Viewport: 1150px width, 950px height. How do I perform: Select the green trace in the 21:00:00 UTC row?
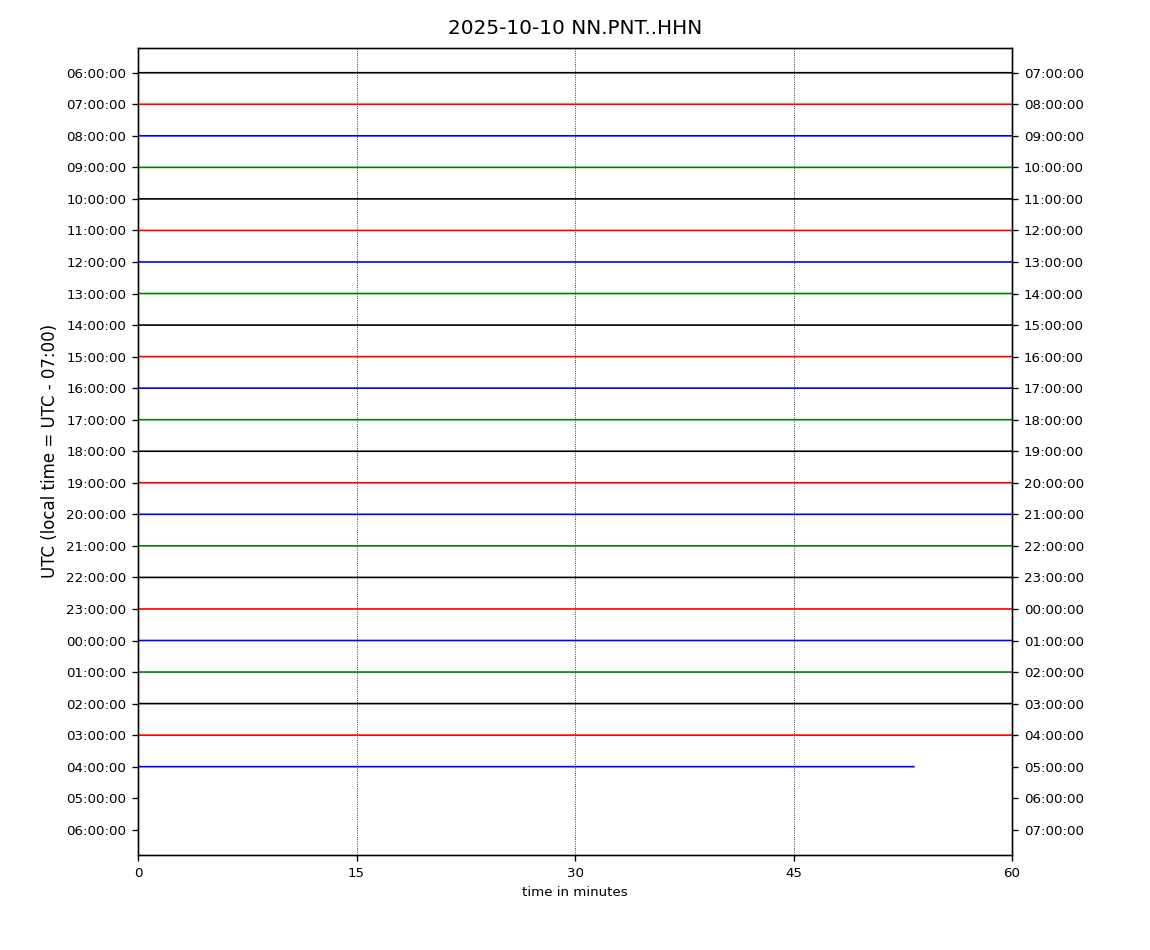click(575, 546)
